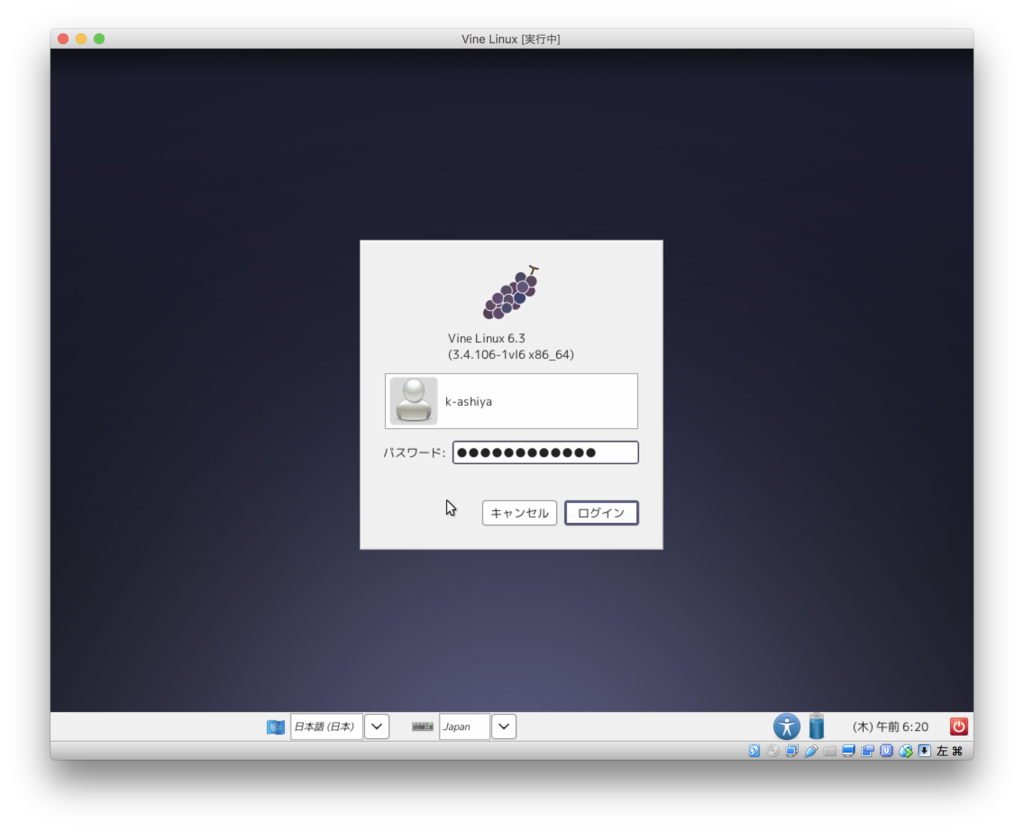
Task: Click VirtualBox keyboard capture arrow icon
Action: [924, 751]
